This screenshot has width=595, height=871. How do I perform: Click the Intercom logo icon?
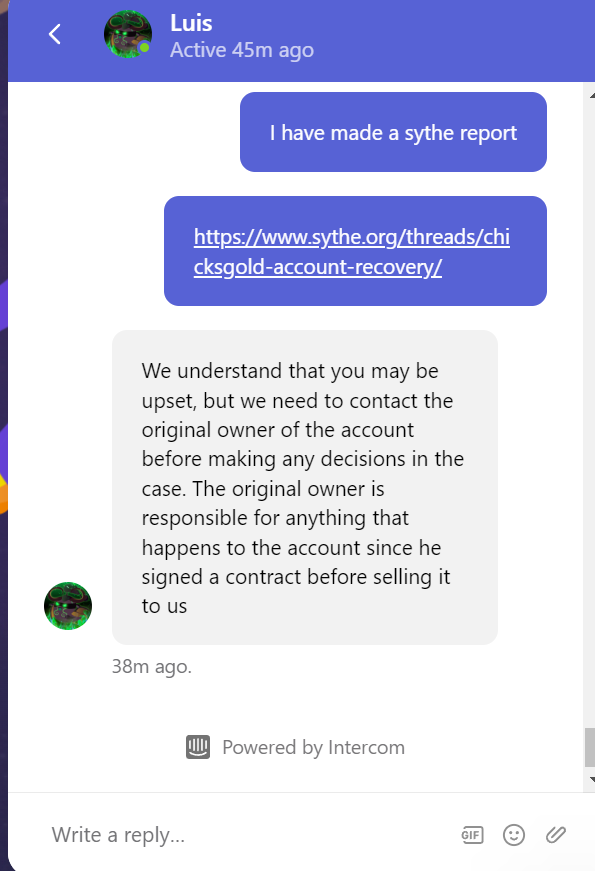coord(198,747)
